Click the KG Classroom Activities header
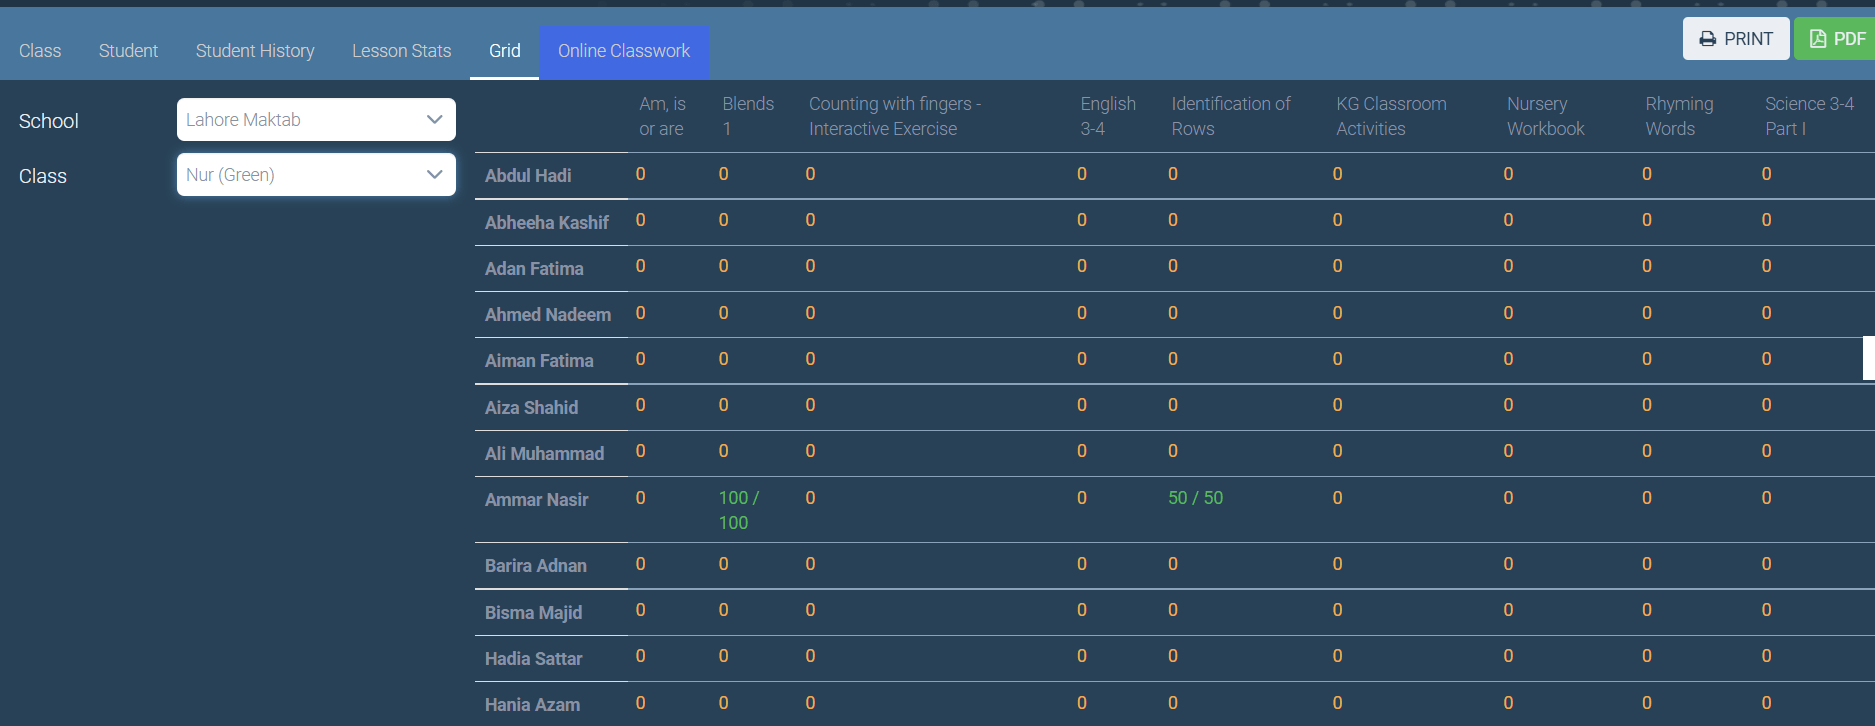 coord(1390,116)
